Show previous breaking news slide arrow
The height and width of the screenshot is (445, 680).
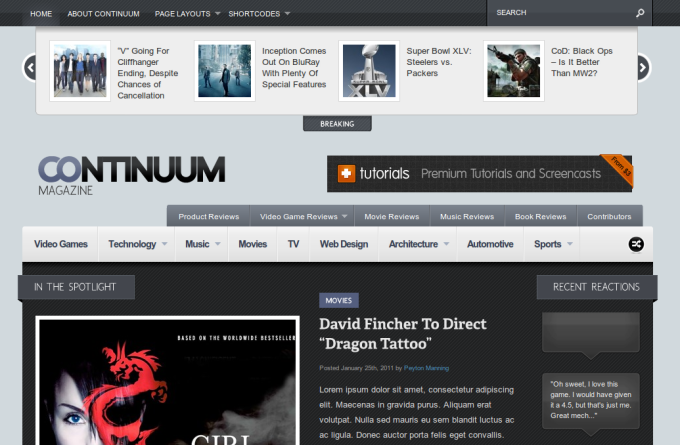[x=30, y=67]
